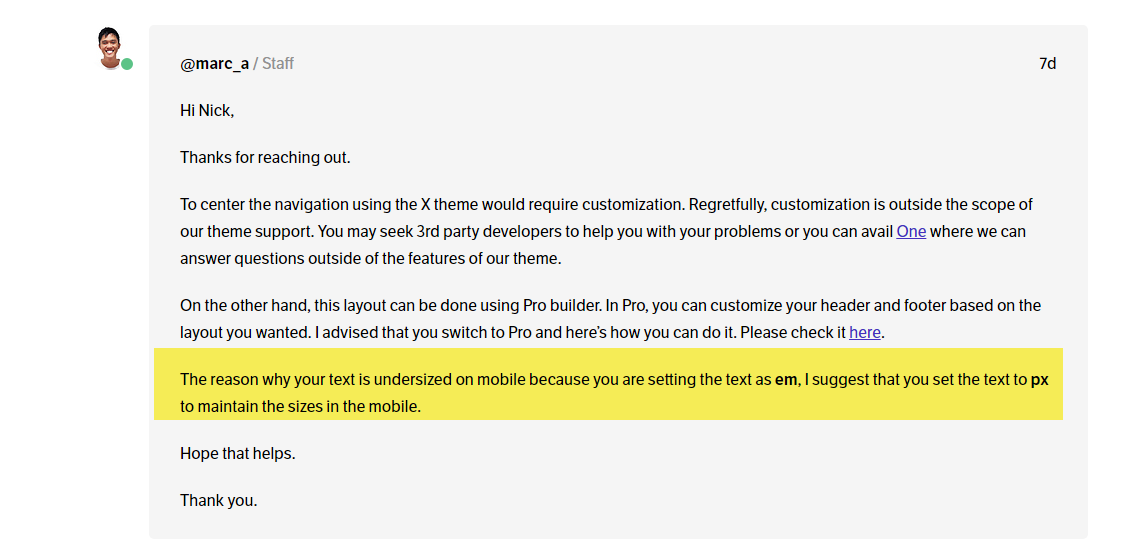Click the yellow highlighted paragraph
The width and height of the screenshot is (1144, 553).
608,384
